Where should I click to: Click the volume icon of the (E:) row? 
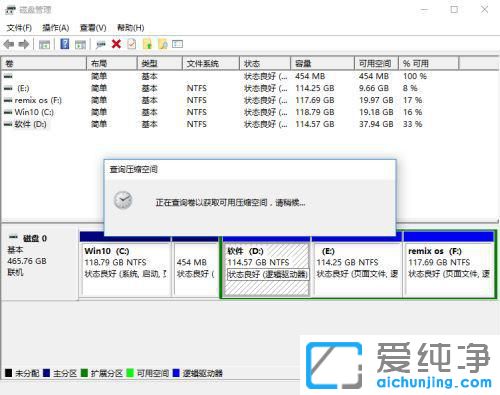pyautogui.click(x=8, y=88)
